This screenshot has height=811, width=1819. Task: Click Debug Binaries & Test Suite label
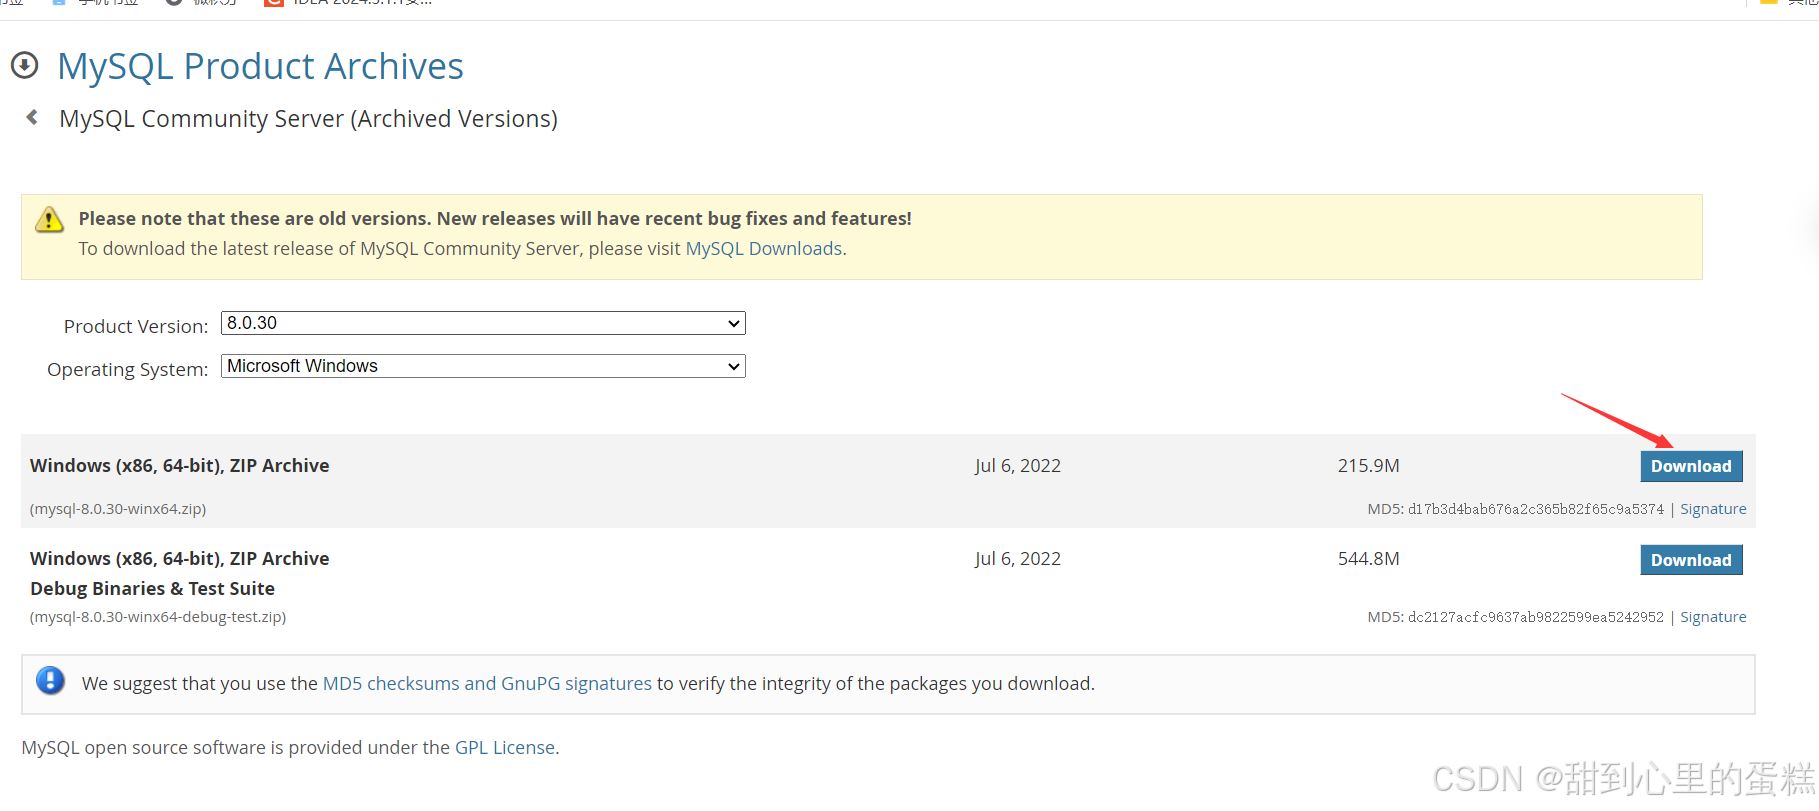152,589
